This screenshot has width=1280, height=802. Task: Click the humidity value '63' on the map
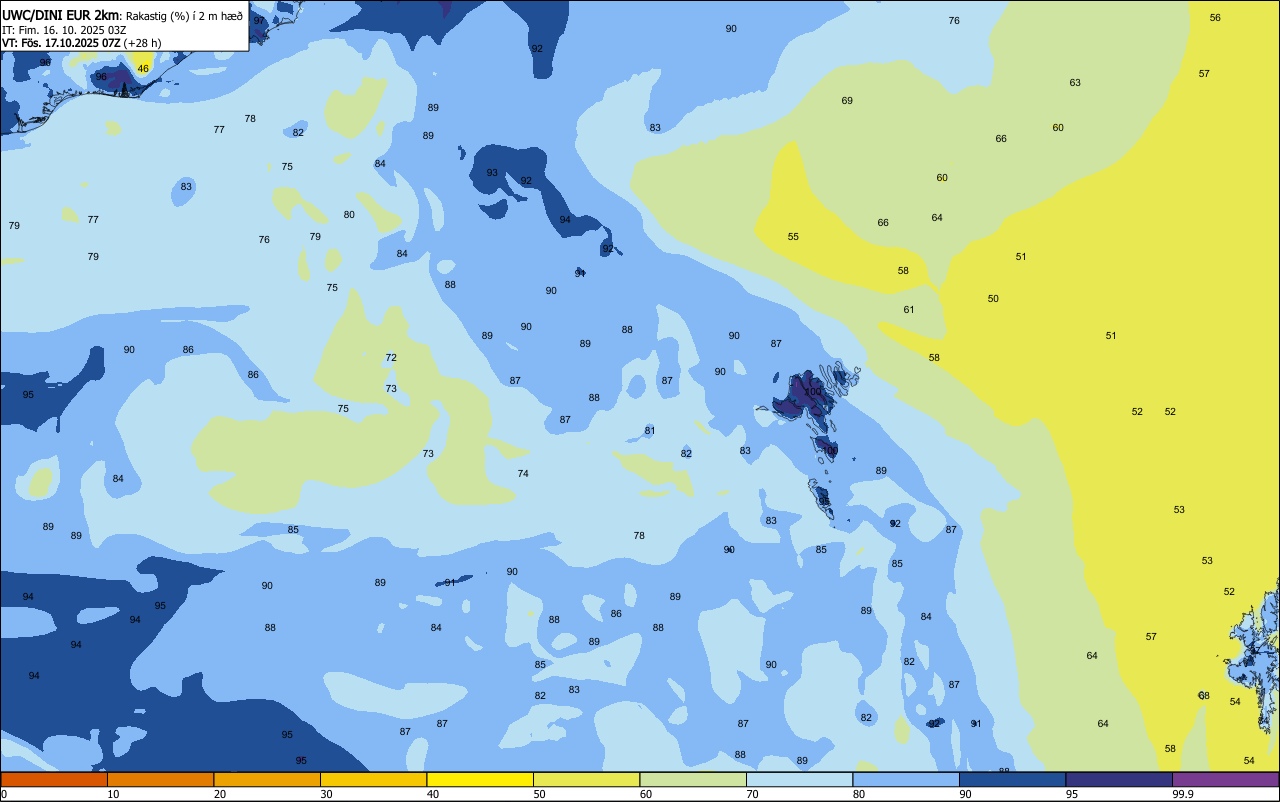pyautogui.click(x=1075, y=83)
